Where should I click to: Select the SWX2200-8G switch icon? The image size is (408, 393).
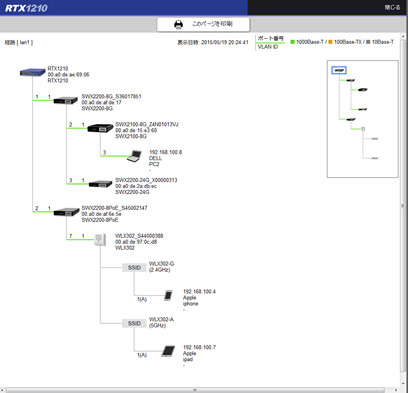(x=66, y=100)
